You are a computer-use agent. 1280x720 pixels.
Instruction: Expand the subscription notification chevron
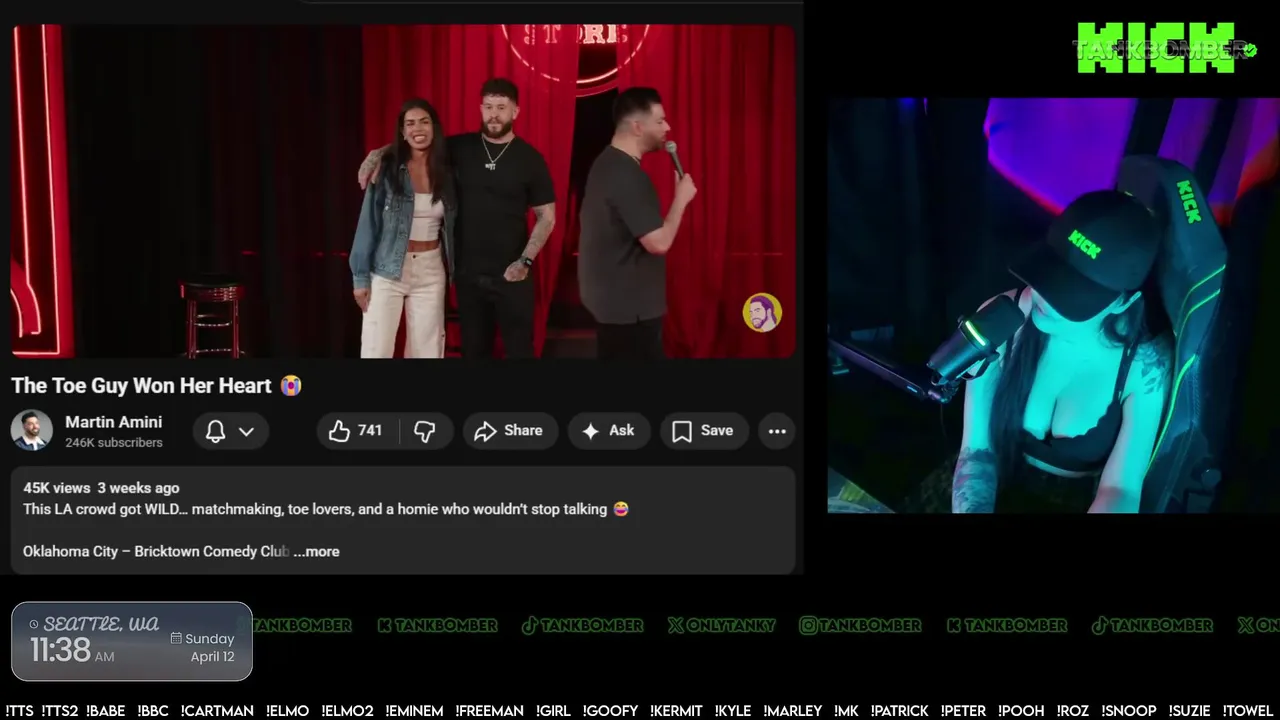coord(246,431)
